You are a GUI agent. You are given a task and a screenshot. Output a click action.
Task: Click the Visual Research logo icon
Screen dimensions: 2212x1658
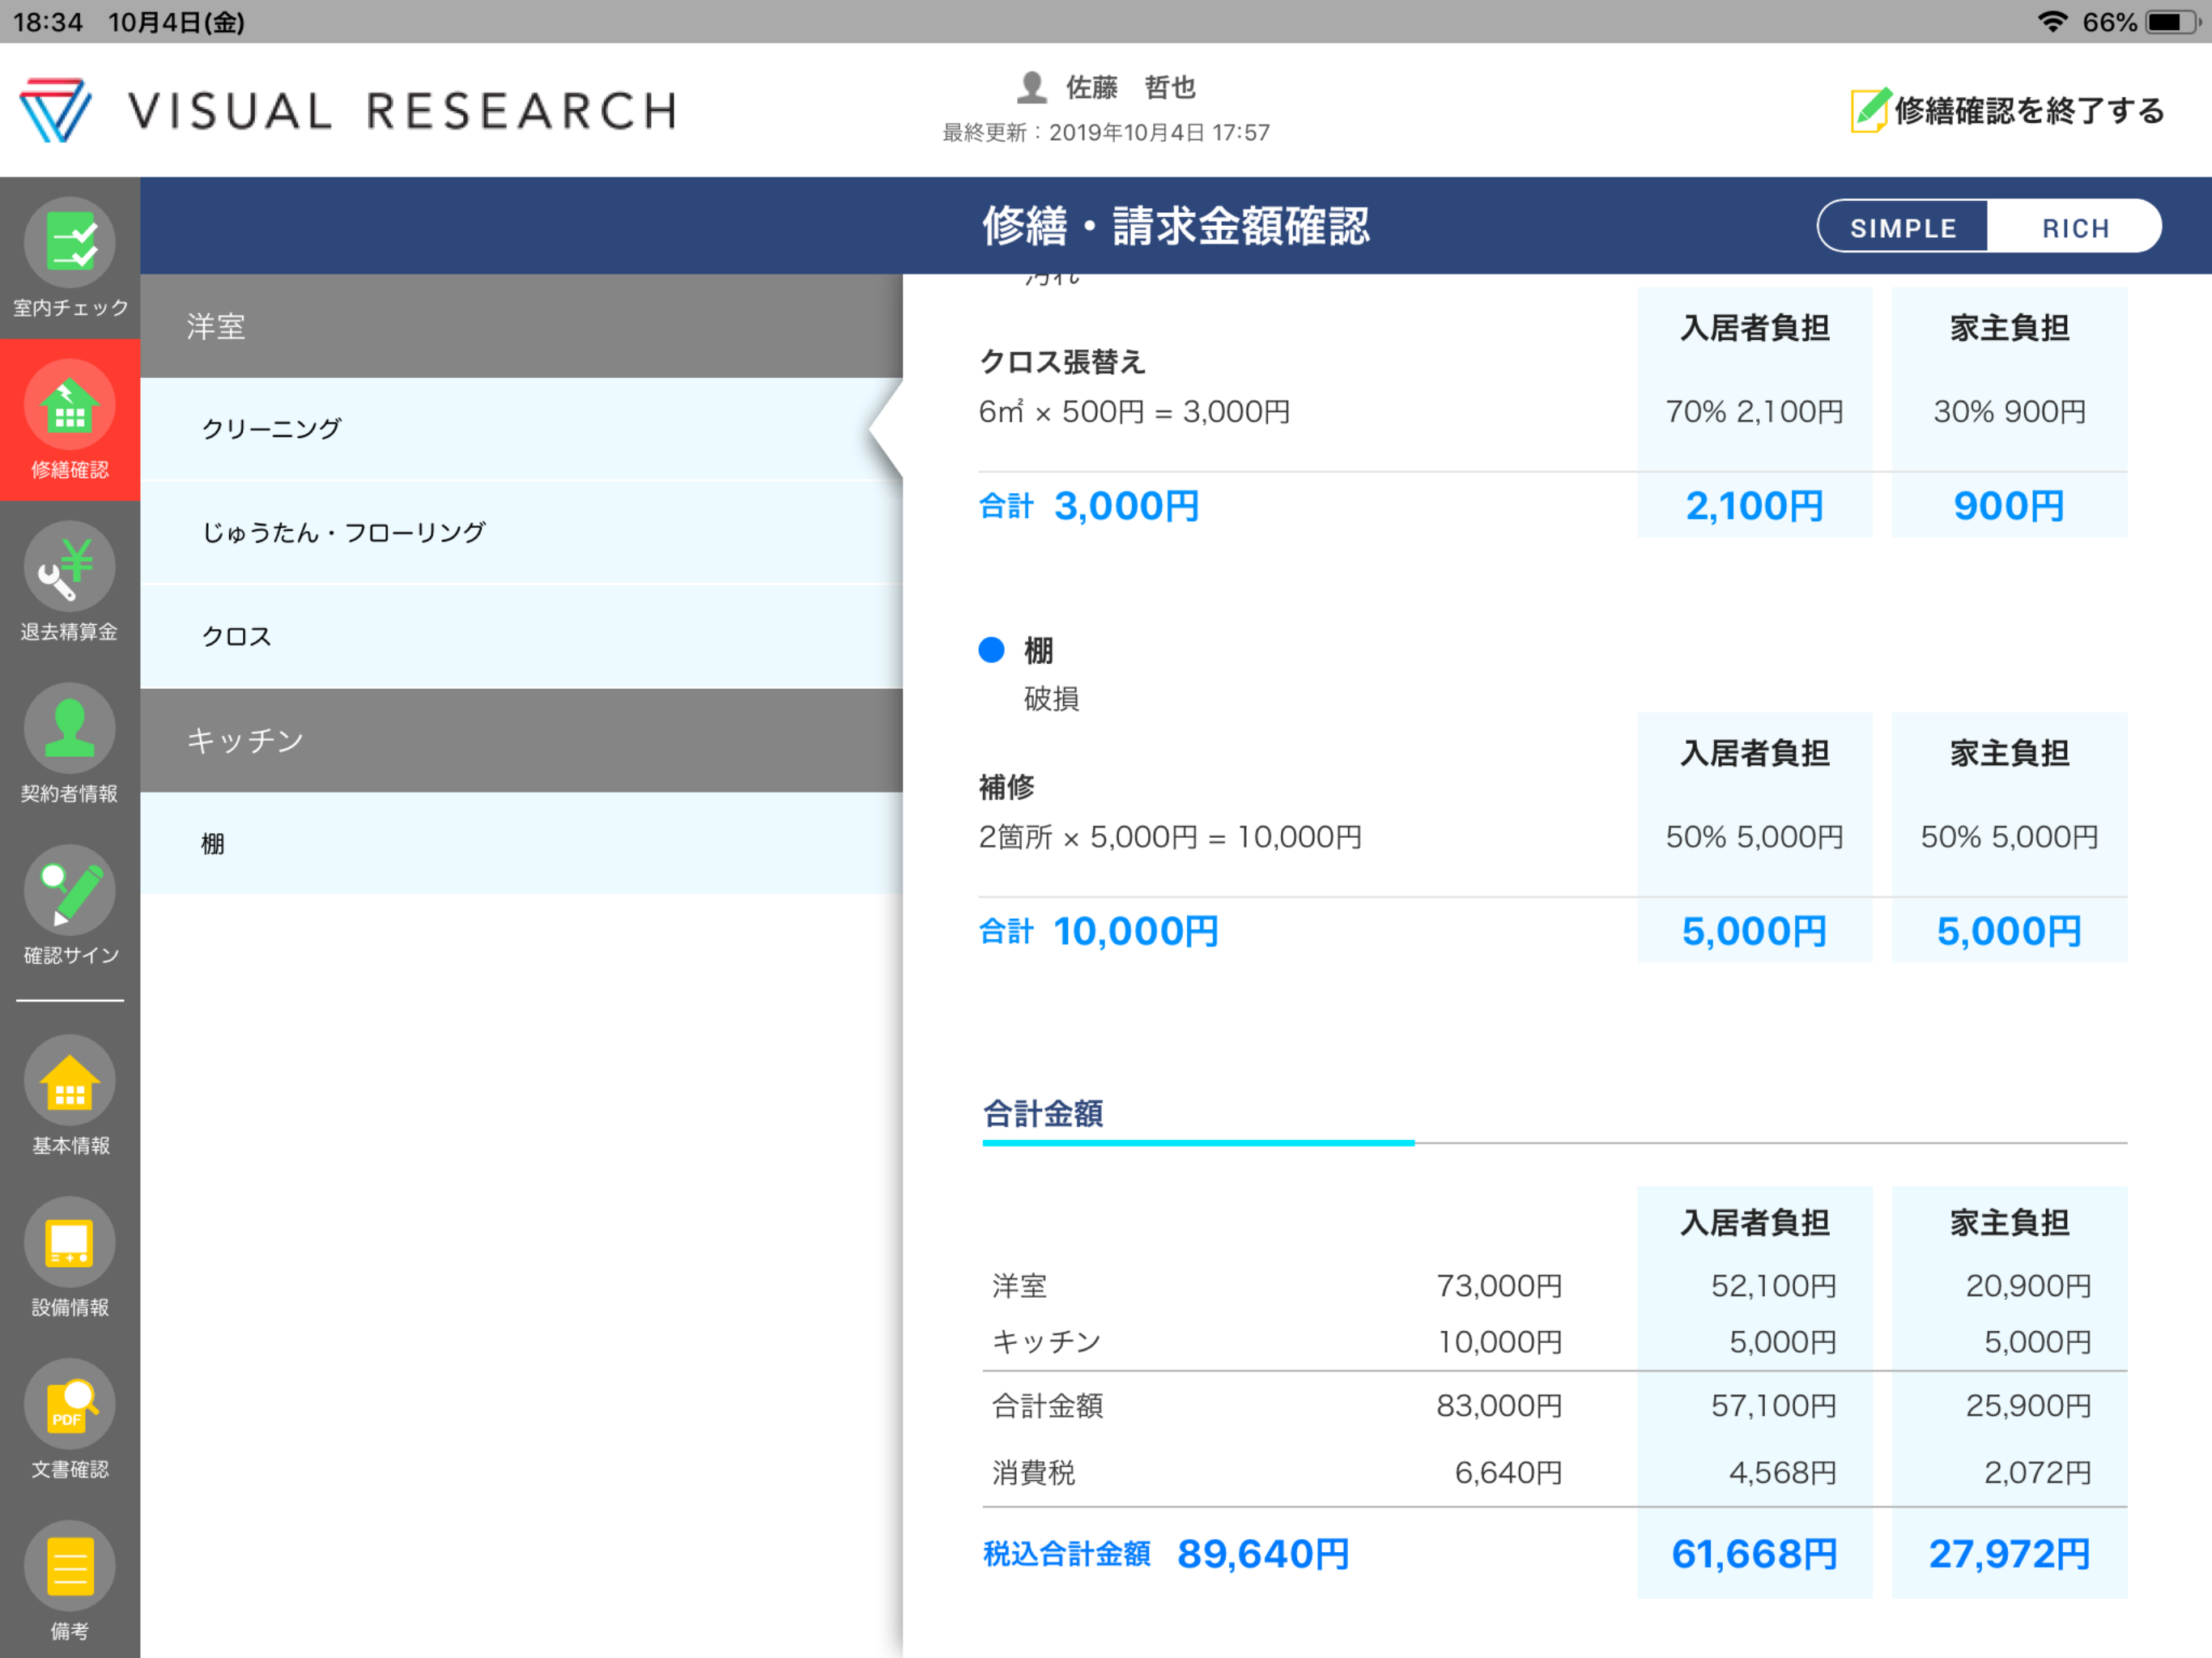point(56,110)
